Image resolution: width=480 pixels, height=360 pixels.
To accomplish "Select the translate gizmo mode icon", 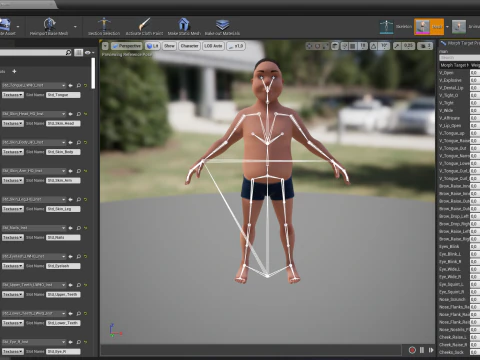I will point(310,46).
